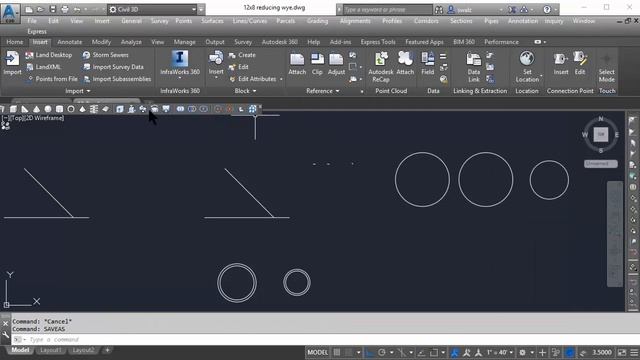Open the Home ribbon tab
Screen dimensions: 640x360
click(15, 42)
